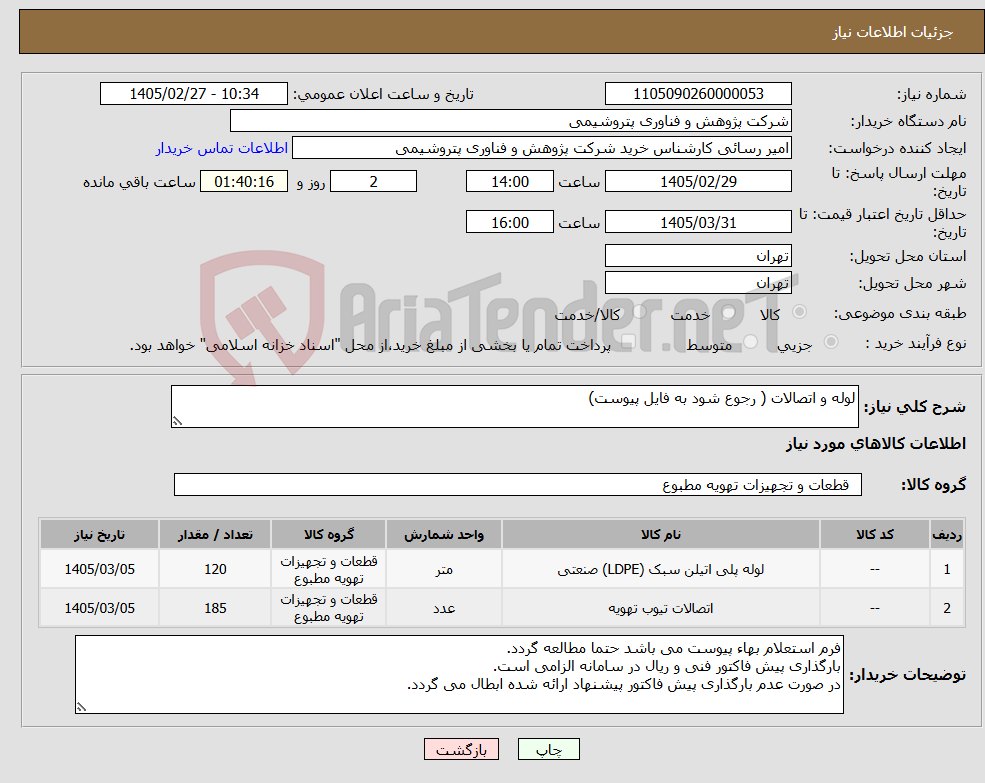Select the LDPE polyethylene pipe item name
The image size is (985, 783).
click(x=660, y=569)
